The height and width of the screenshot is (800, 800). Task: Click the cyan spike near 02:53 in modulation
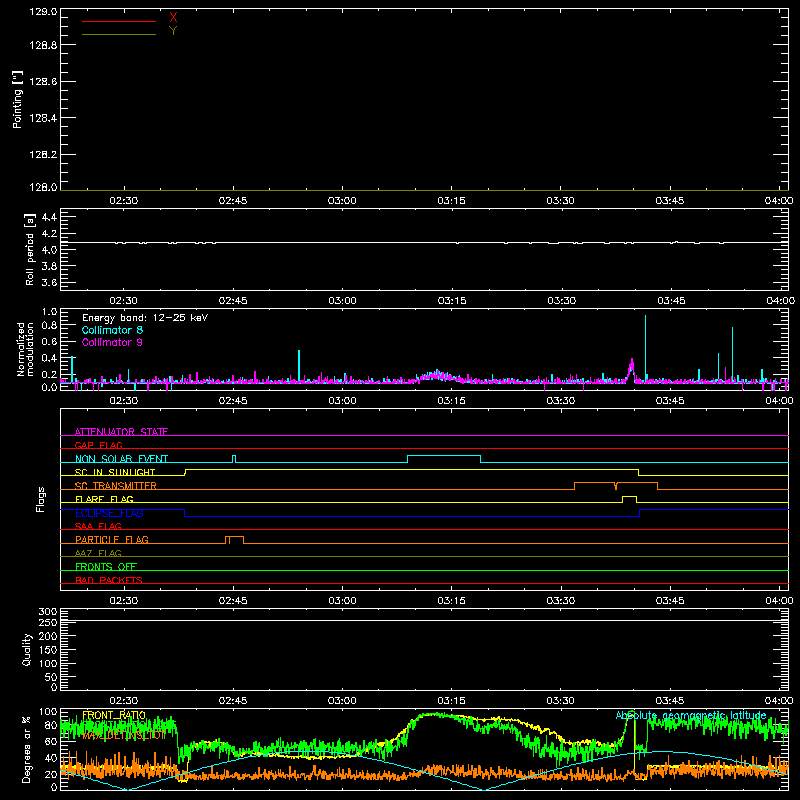(299, 365)
